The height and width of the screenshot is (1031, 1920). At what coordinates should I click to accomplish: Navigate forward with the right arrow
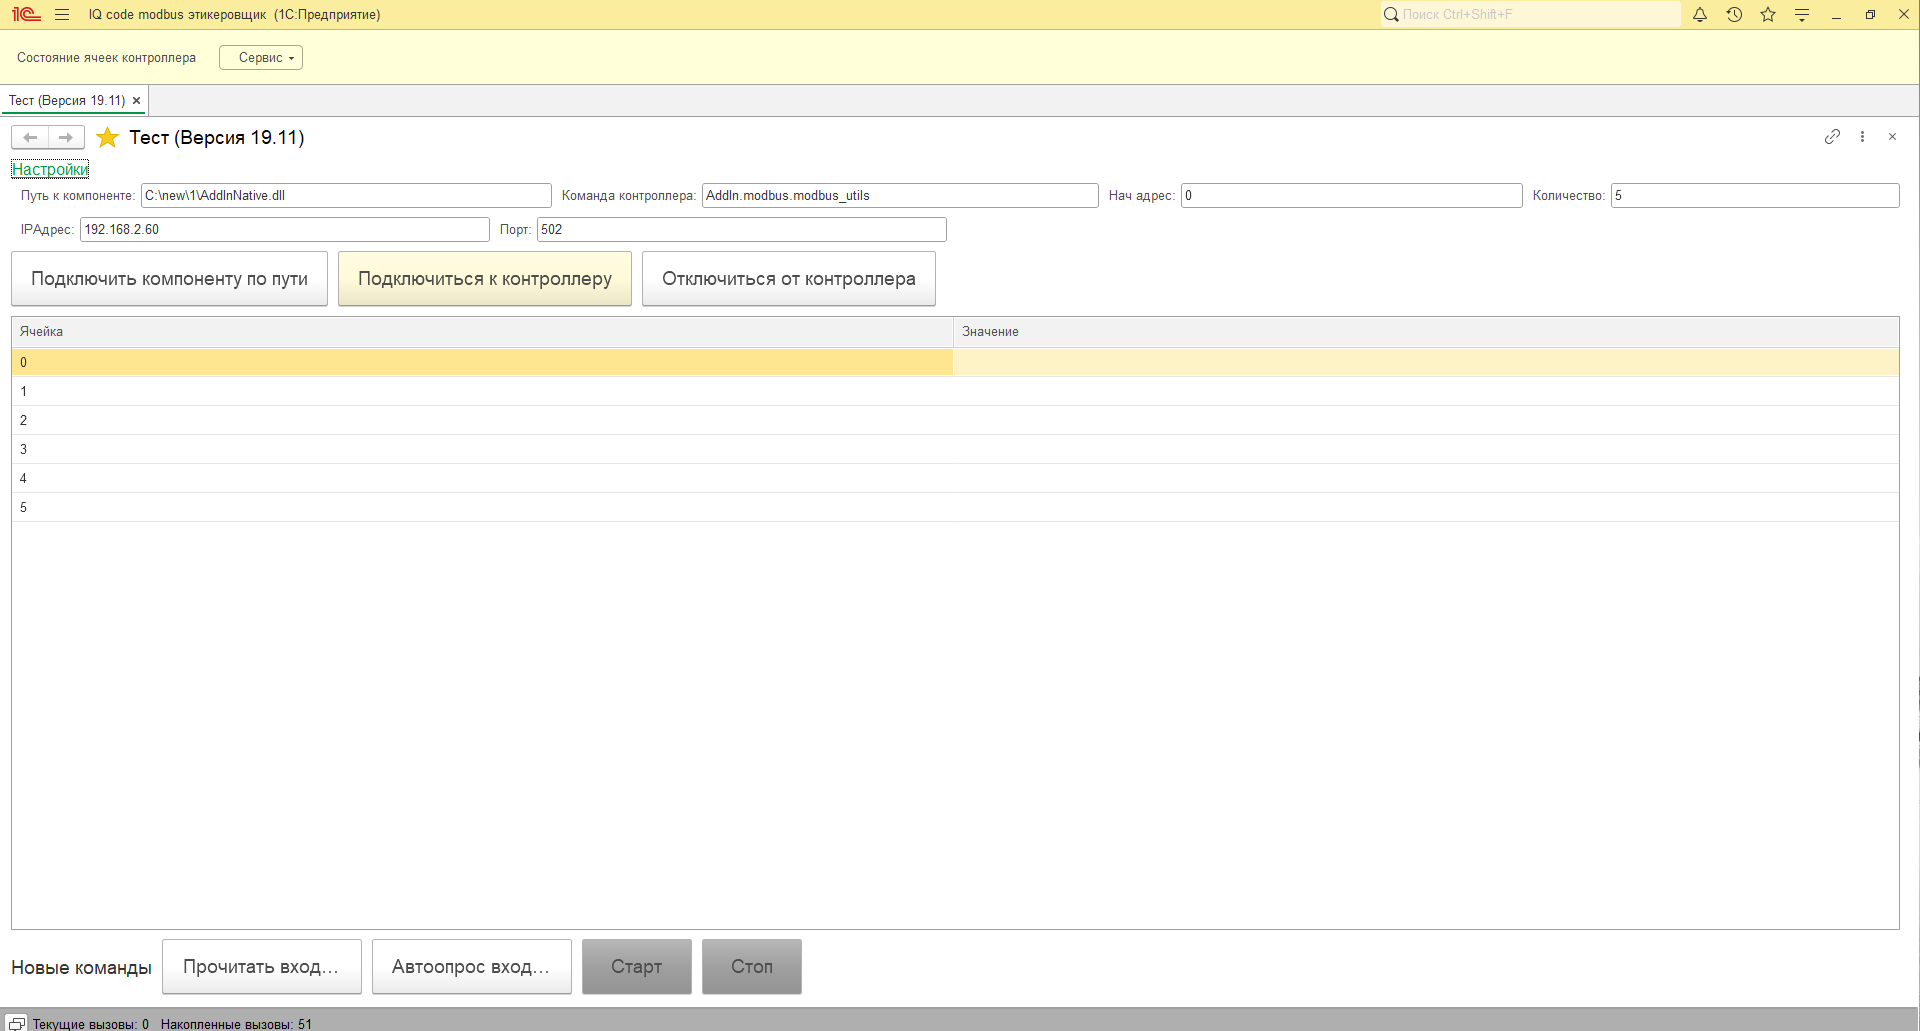pyautogui.click(x=66, y=138)
